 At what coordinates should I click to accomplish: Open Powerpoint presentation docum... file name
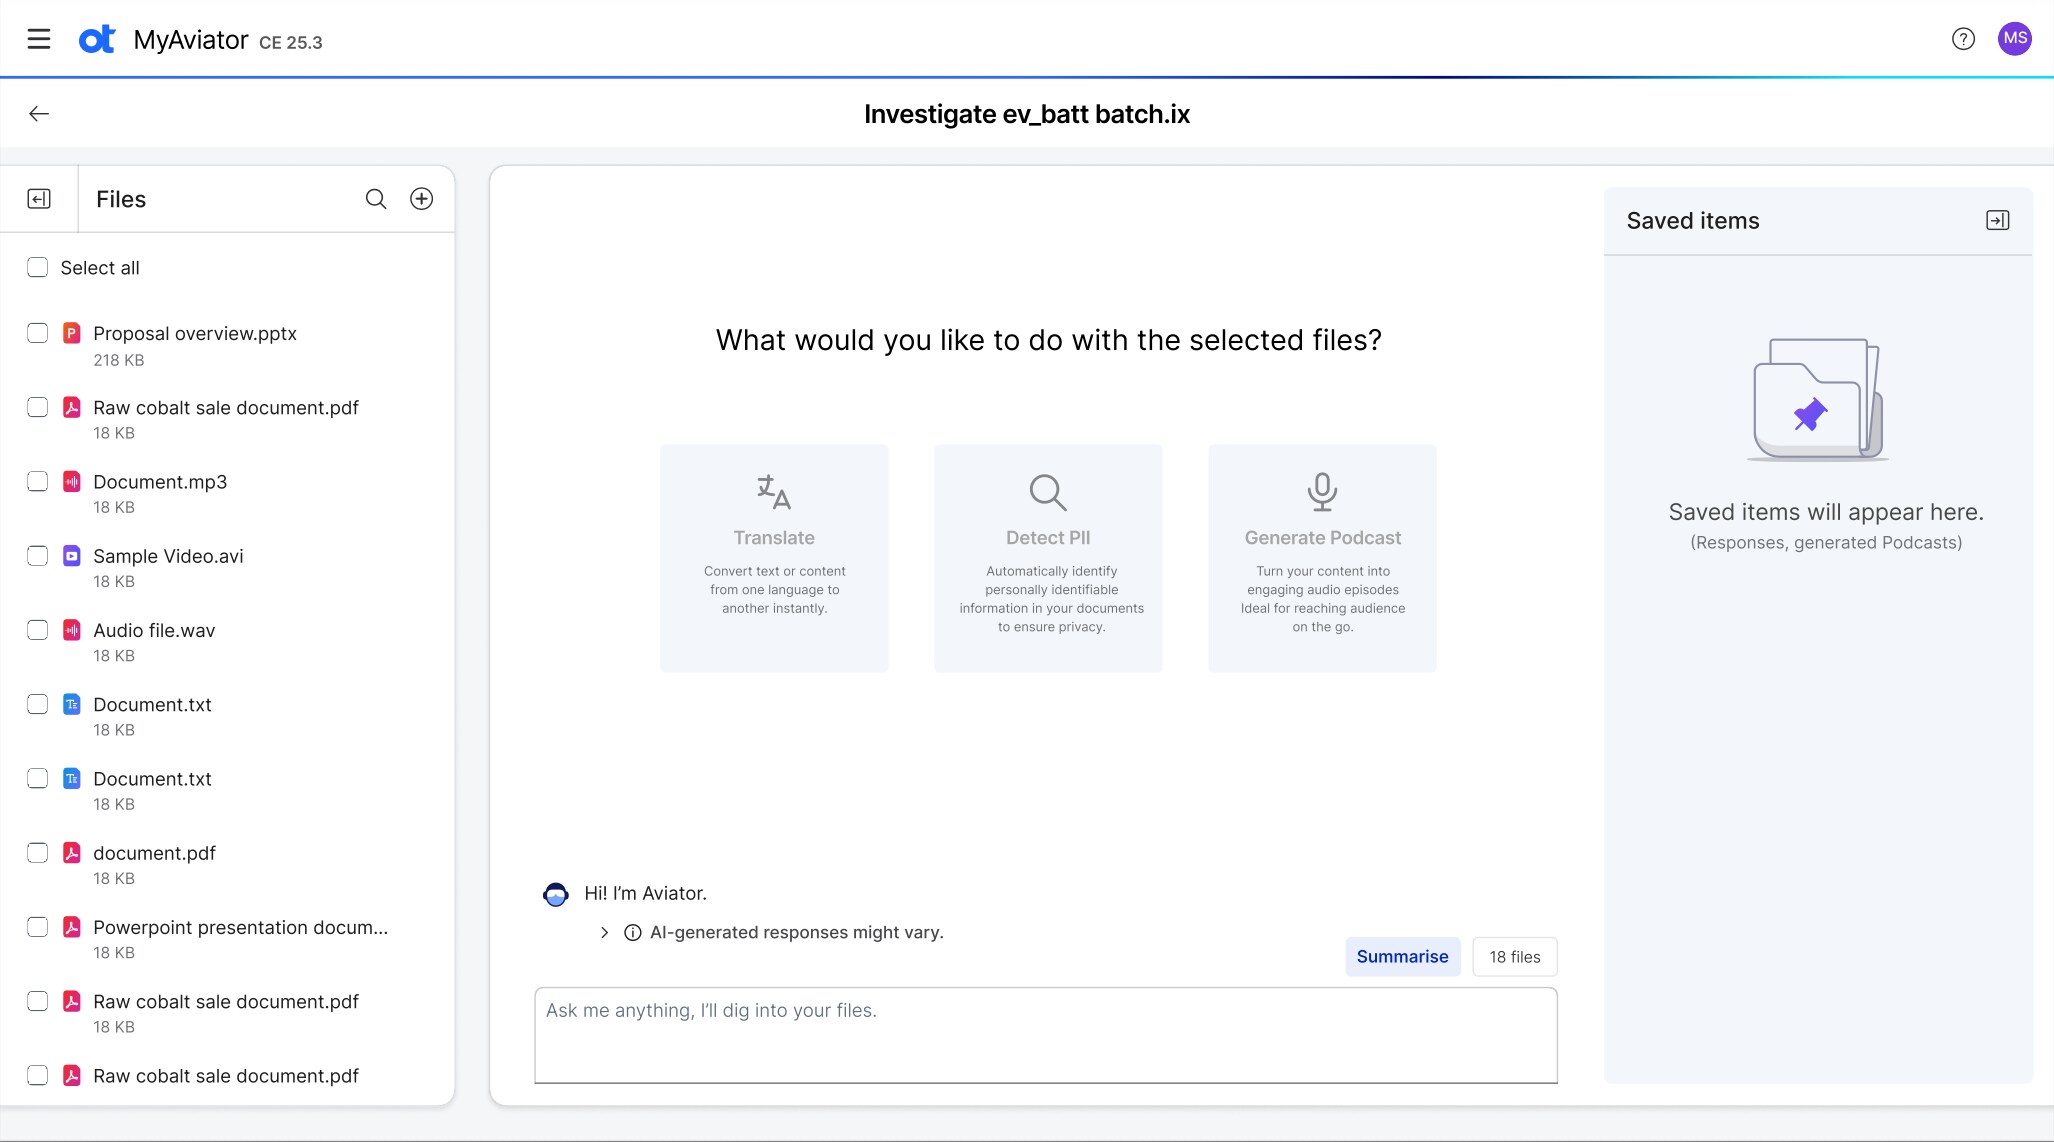tap(240, 928)
